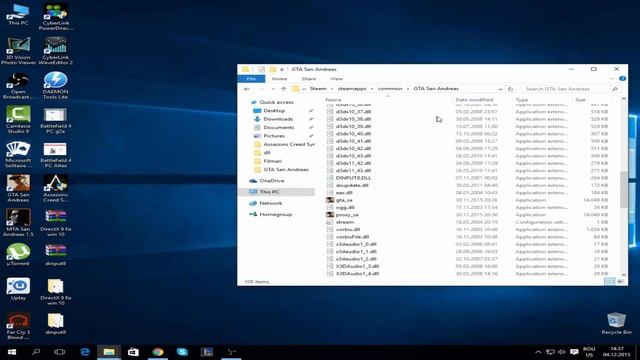This screenshot has height=360, width=640.
Task: Open the address bar history dropdown
Action: tap(500, 89)
